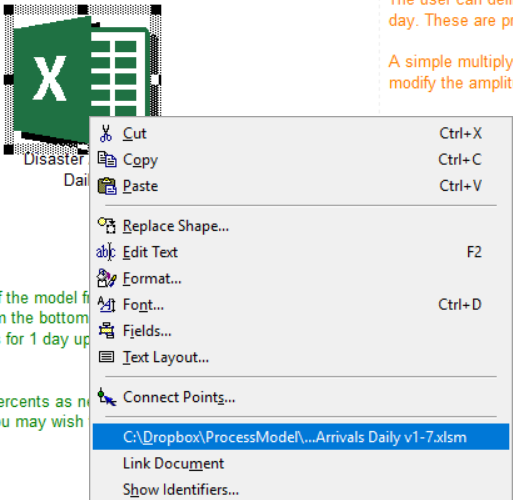Open the Fields... menu entry

click(301, 331)
